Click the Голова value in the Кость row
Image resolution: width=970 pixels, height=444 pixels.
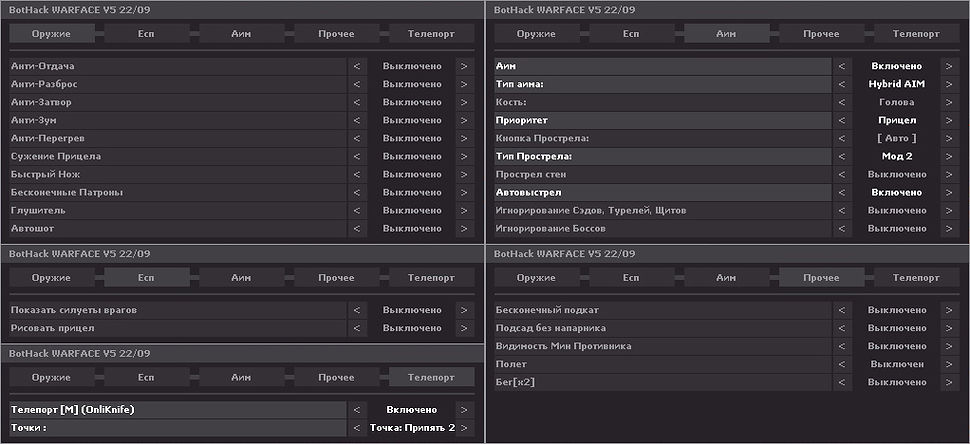point(896,102)
